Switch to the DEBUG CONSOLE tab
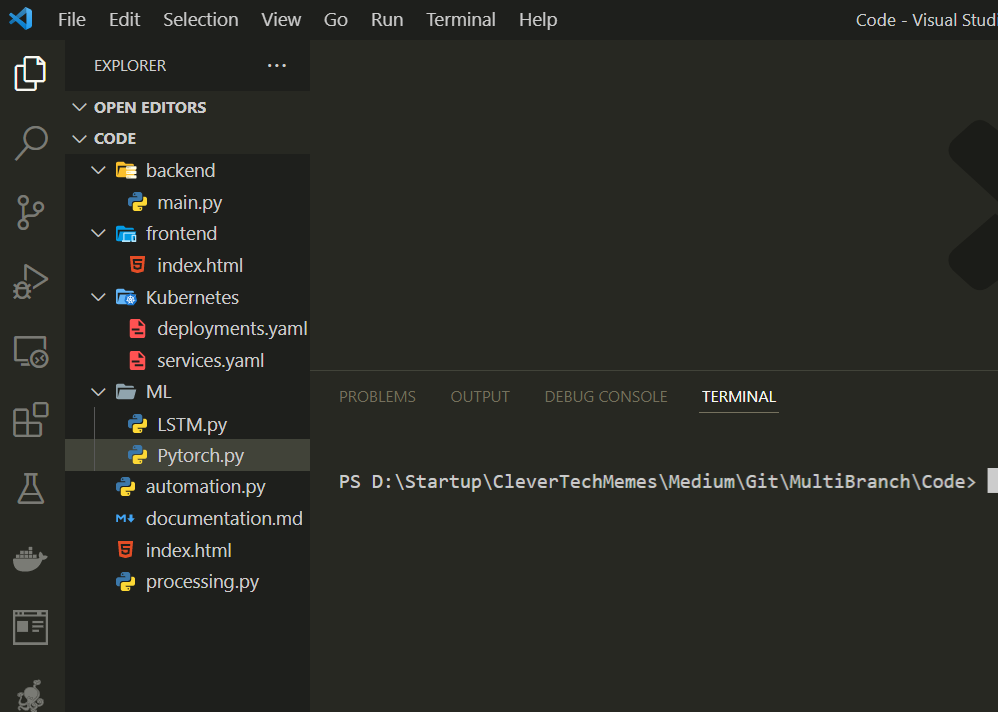 (606, 396)
